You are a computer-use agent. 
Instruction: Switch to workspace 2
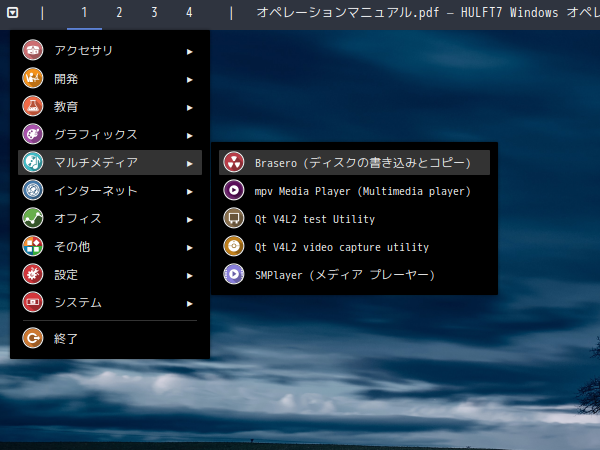(119, 13)
